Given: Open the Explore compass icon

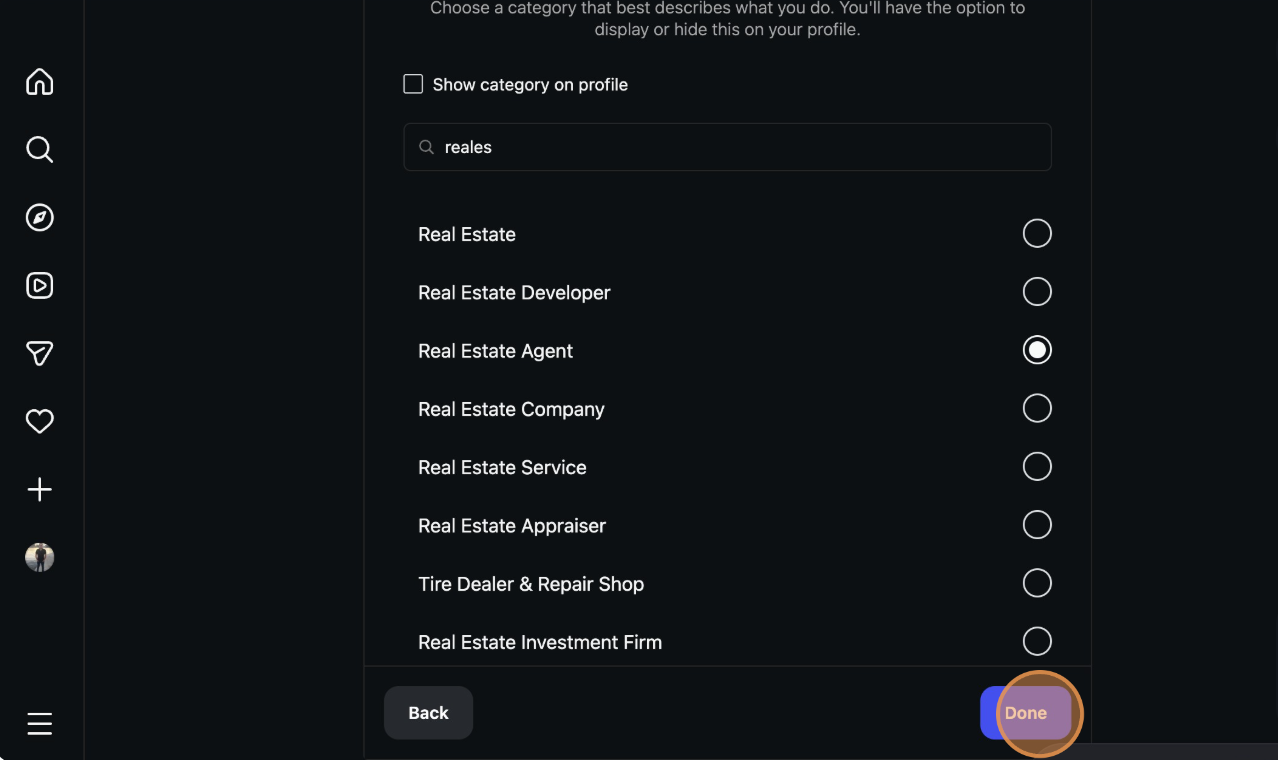Looking at the screenshot, I should [x=39, y=217].
